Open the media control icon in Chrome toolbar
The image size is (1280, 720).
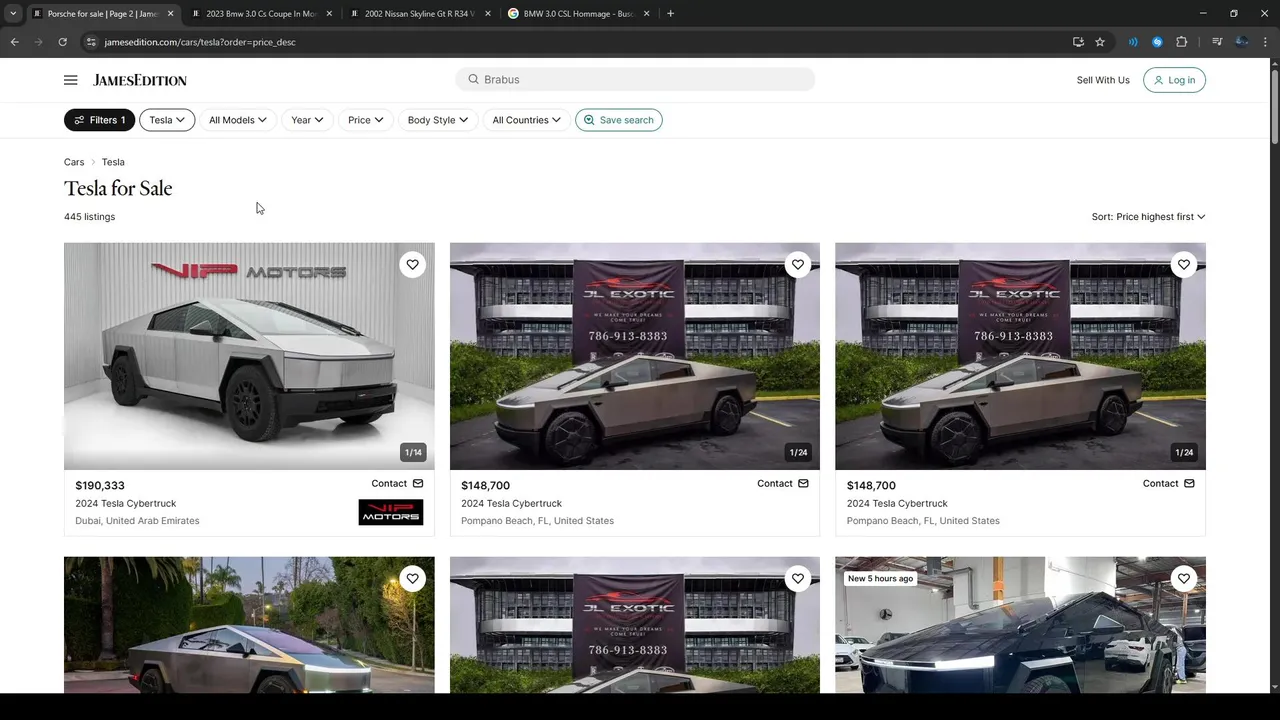tap(1217, 42)
